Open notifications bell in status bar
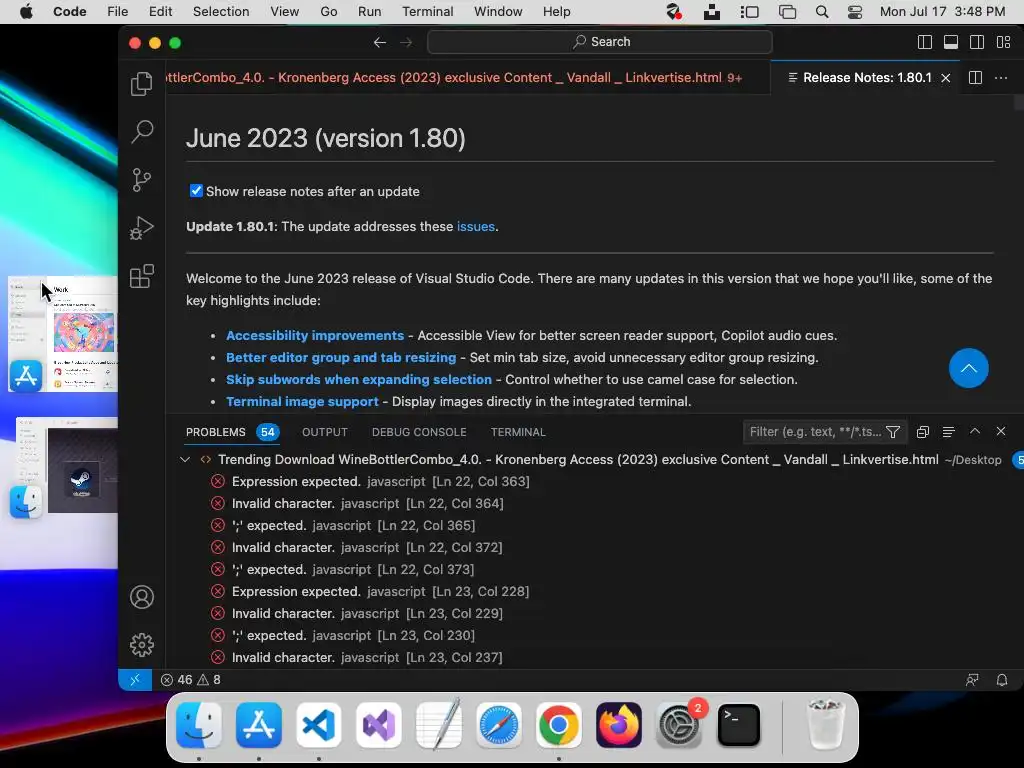 pyautogui.click(x=1002, y=680)
